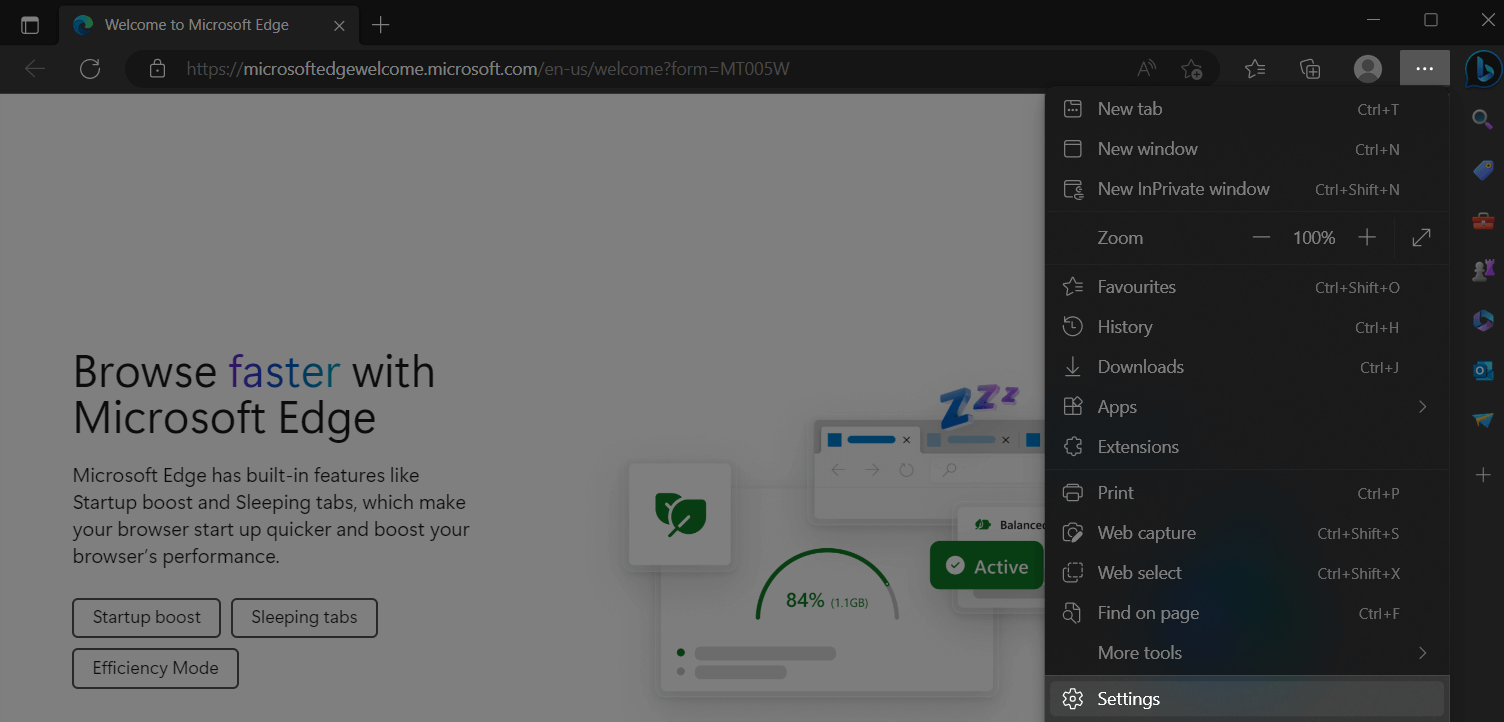This screenshot has width=1504, height=722.
Task: Close the Settings and more menu
Action: (x=1425, y=69)
